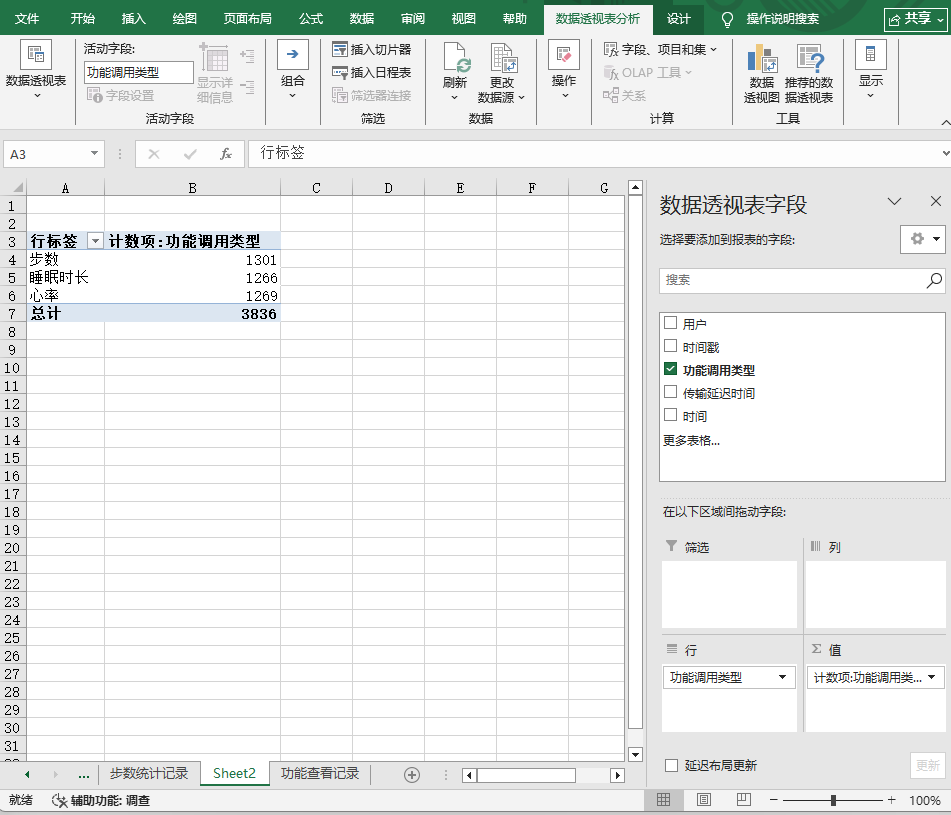The image size is (951, 815).
Task: Click the 显示 icon
Action: click(870, 54)
